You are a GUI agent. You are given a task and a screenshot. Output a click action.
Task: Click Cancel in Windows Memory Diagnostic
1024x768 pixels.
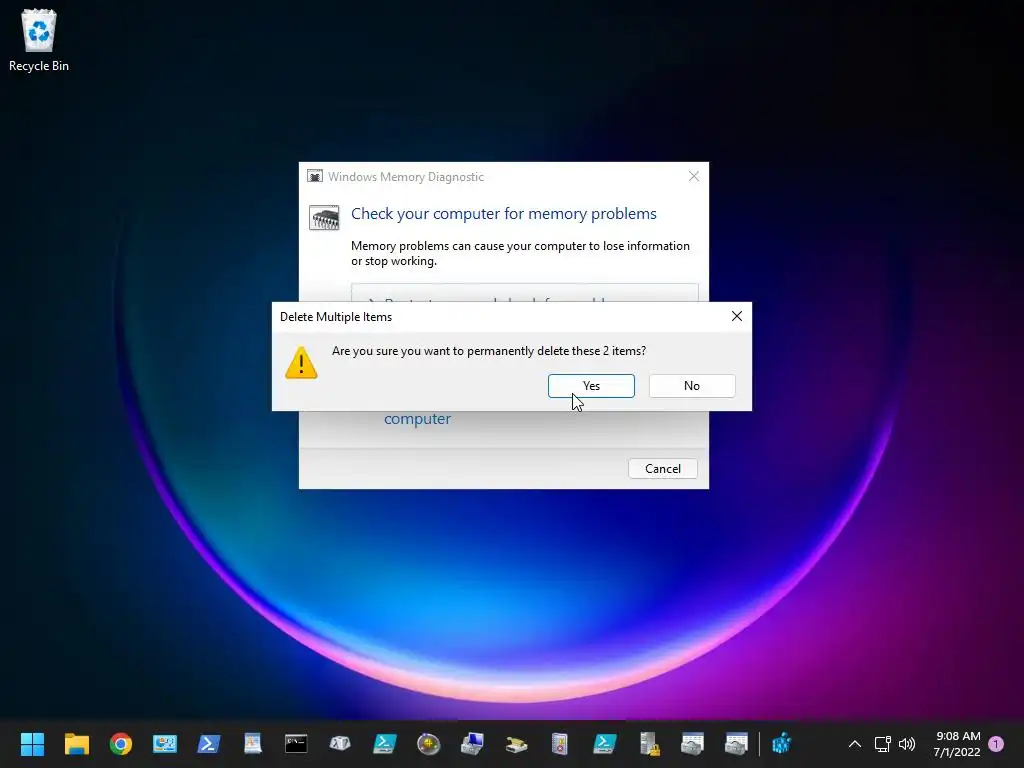(x=663, y=469)
